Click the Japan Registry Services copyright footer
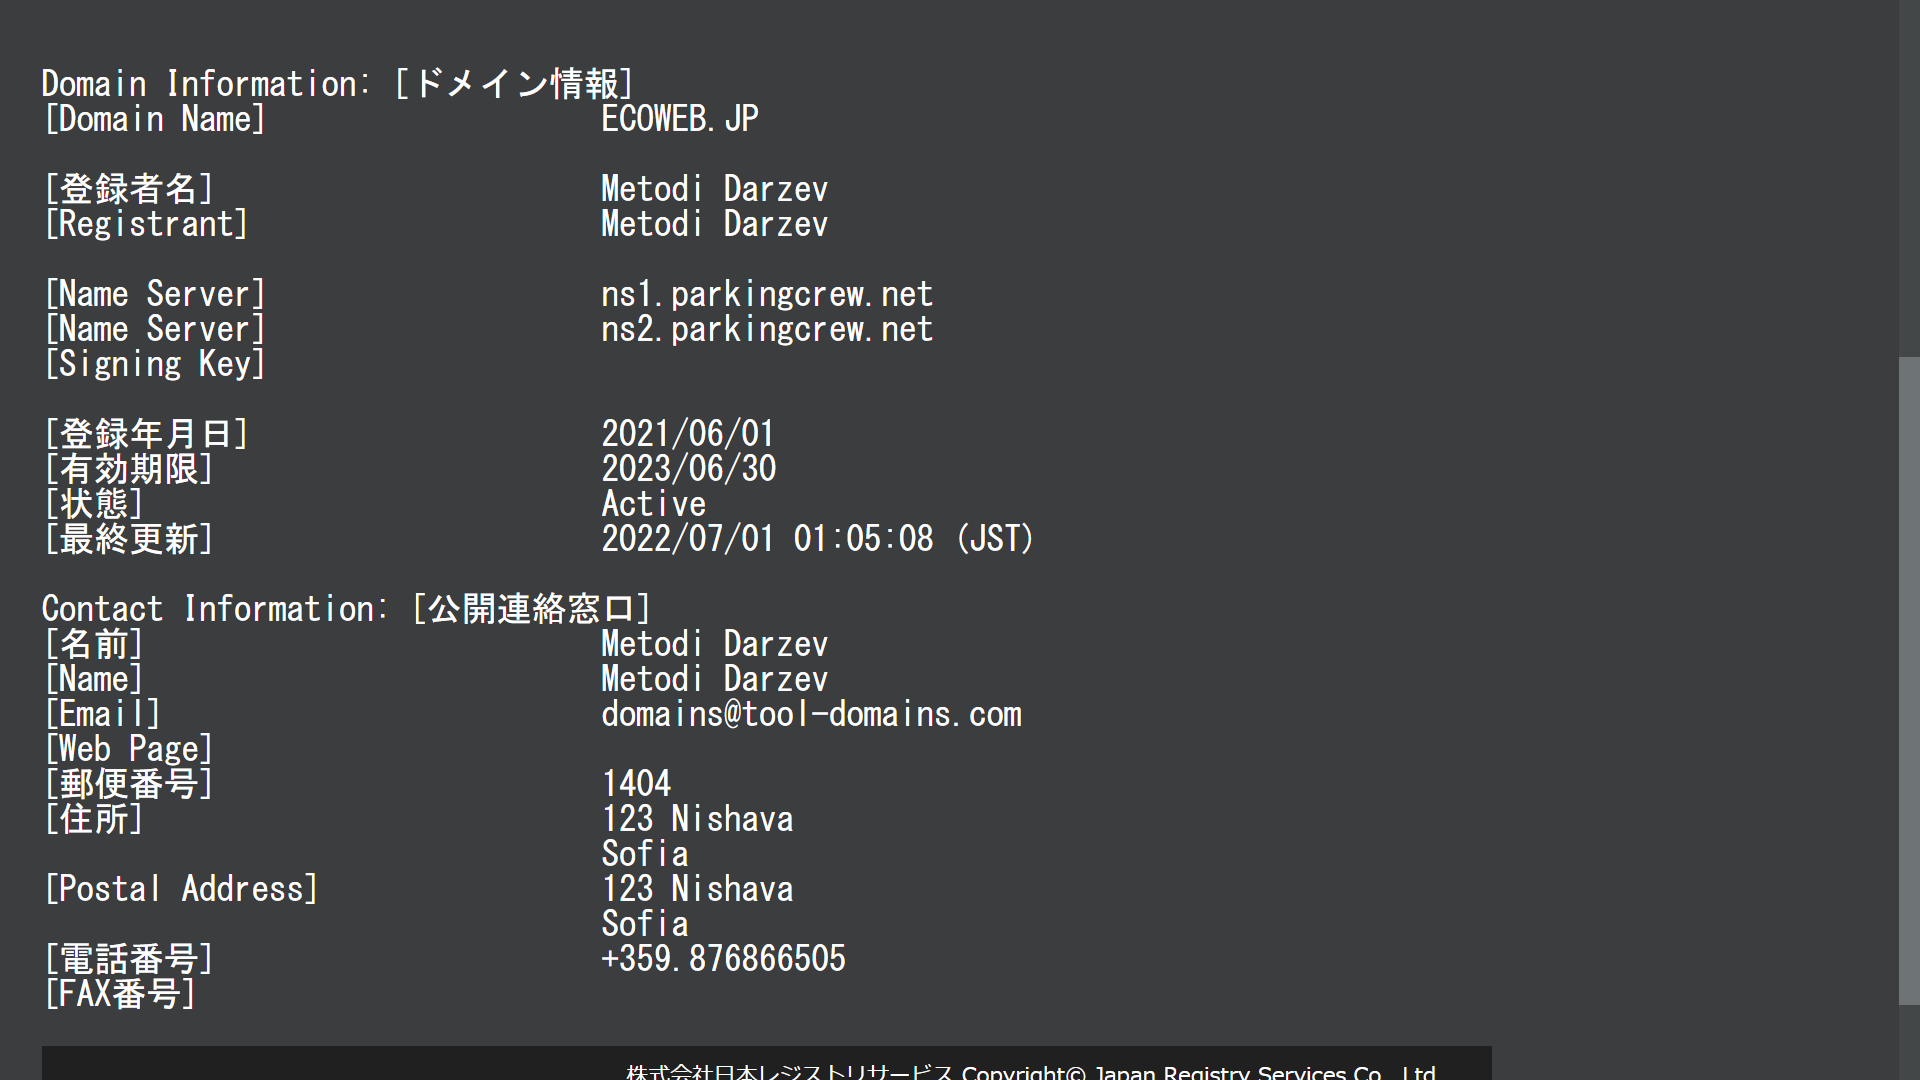The height and width of the screenshot is (1080, 1920). [1030, 1071]
